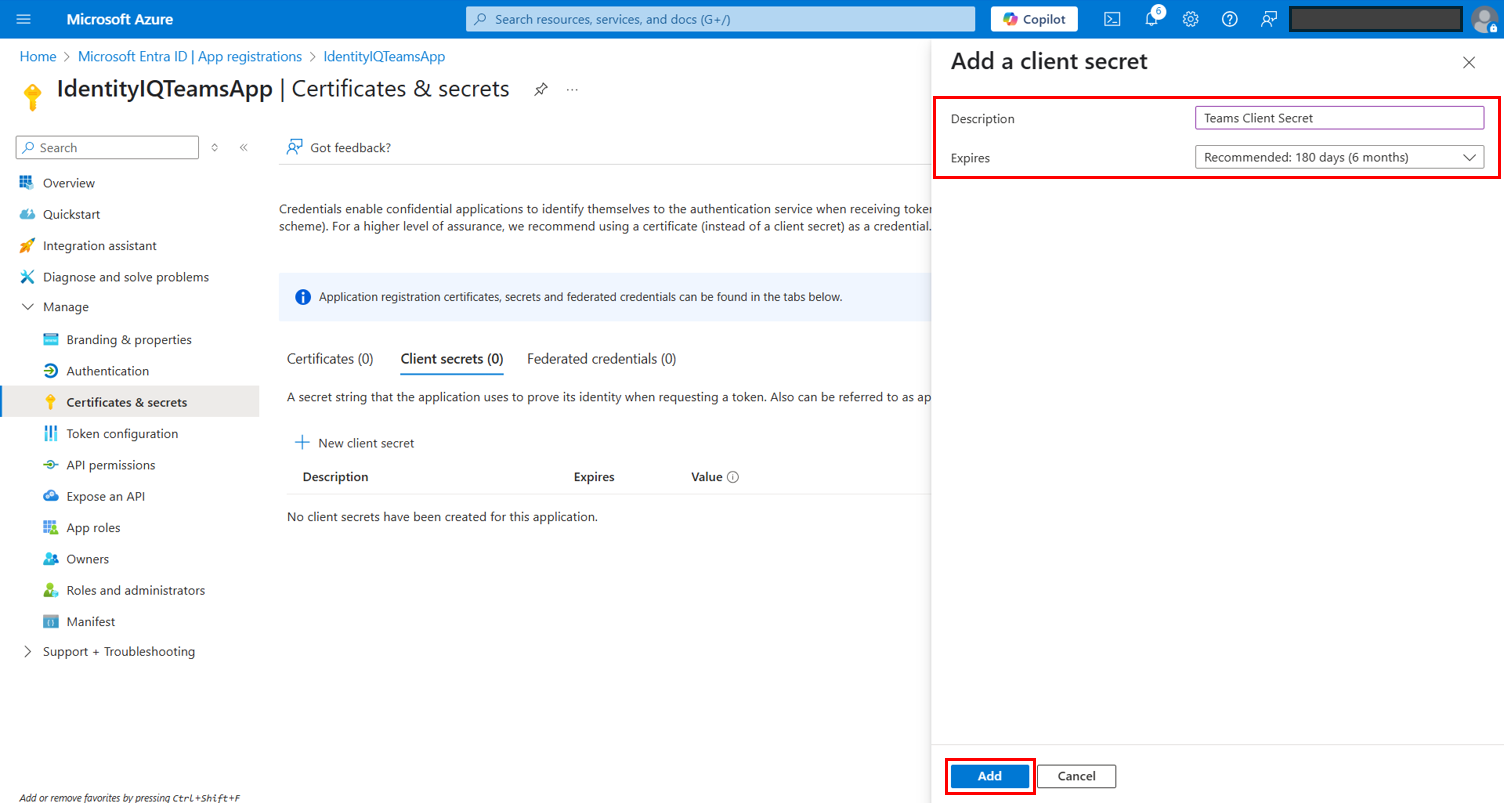1506x803 pixels.
Task: Open the Cloud Shell icon
Action: click(1111, 19)
